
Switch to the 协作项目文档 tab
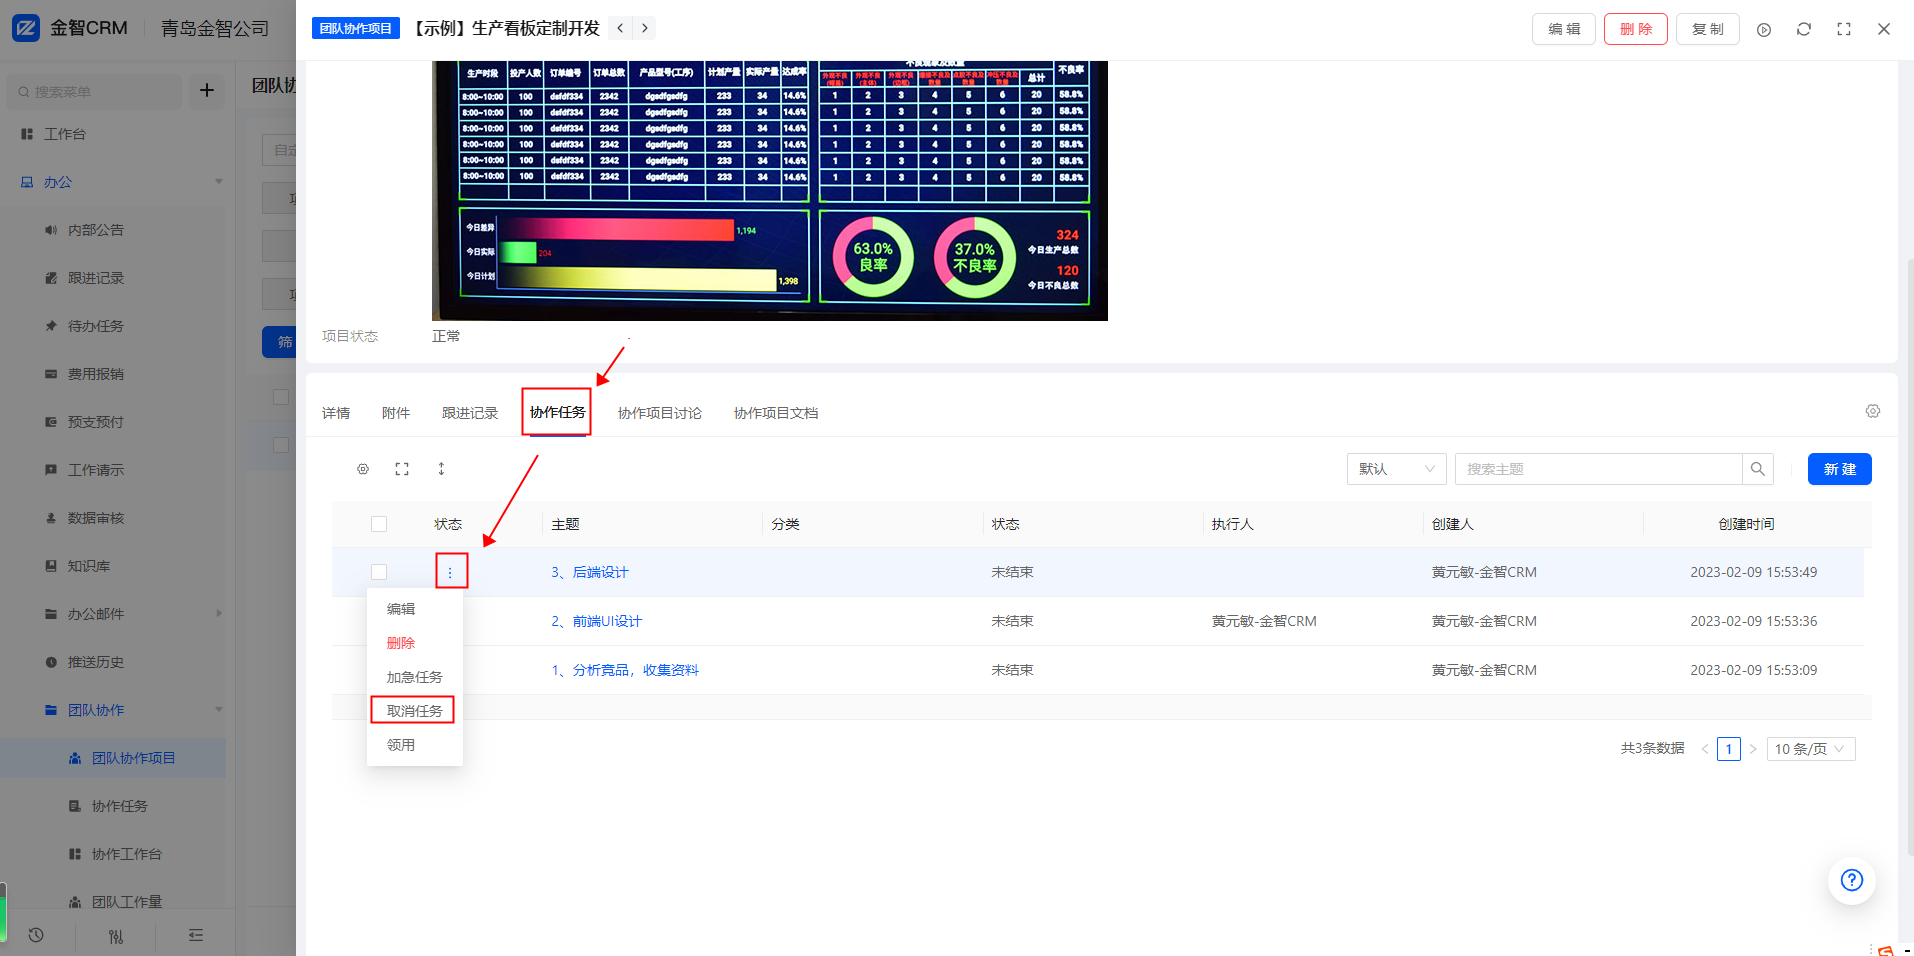(776, 413)
